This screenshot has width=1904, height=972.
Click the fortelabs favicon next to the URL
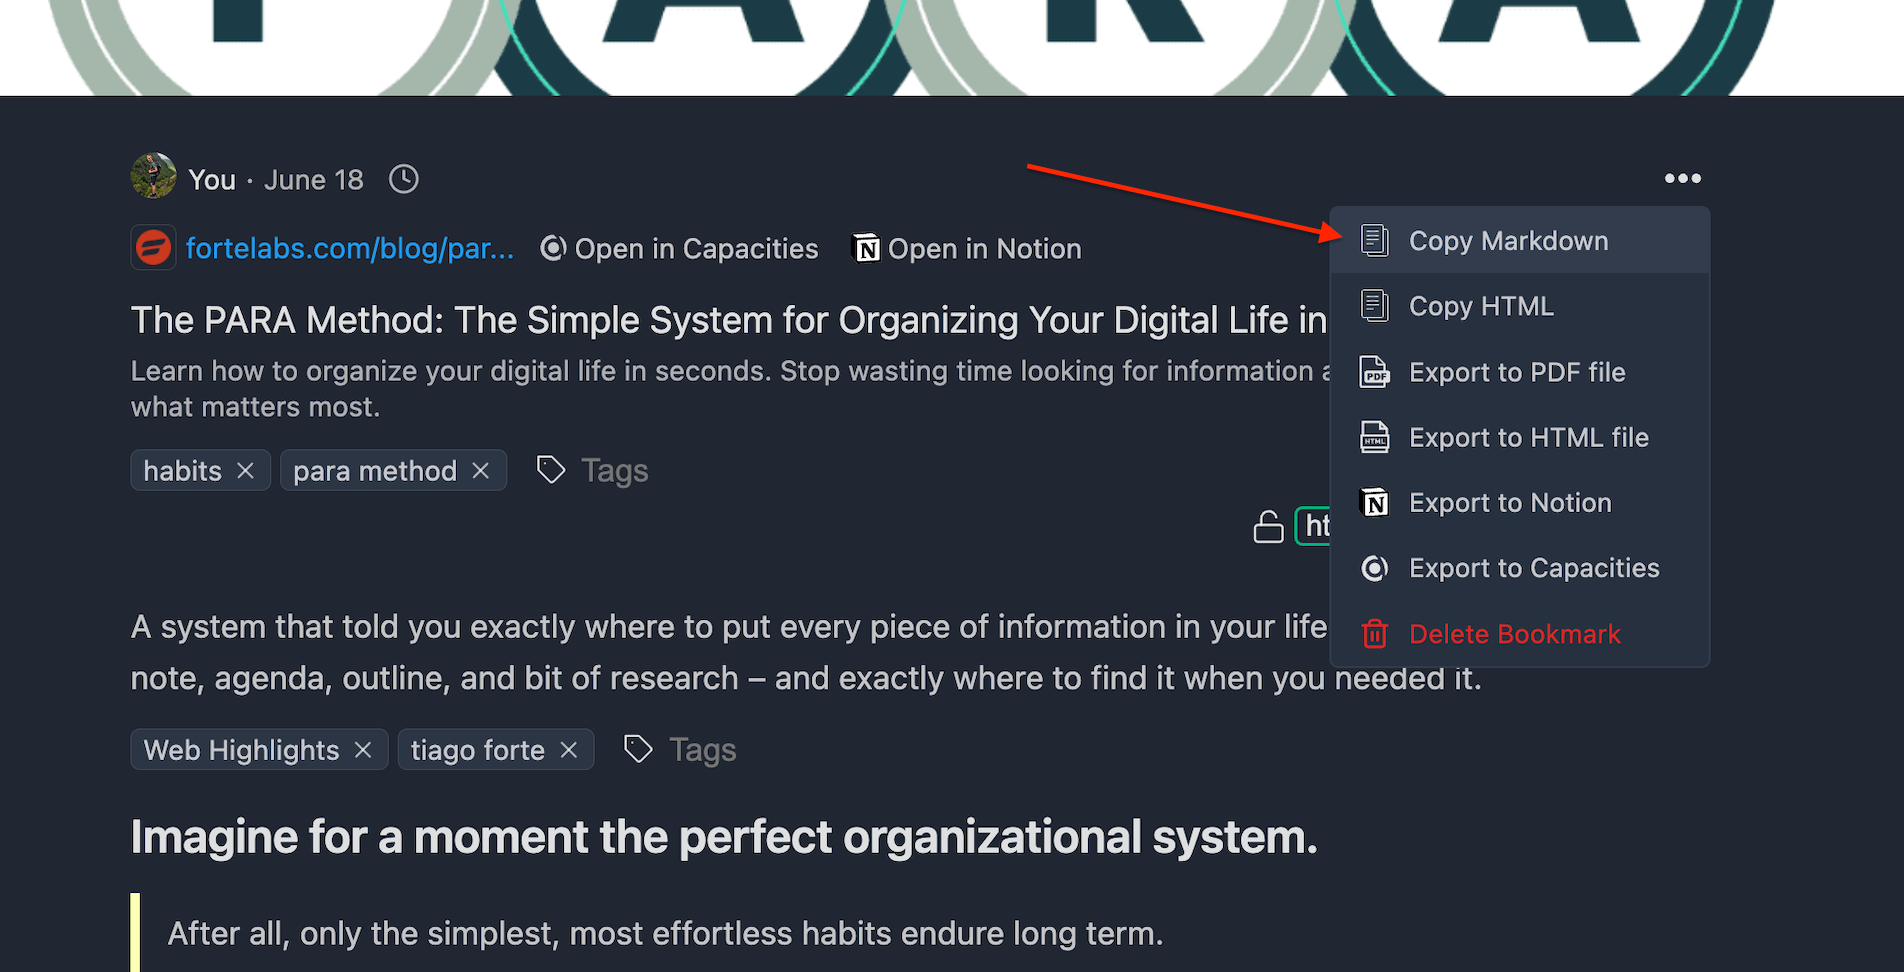153,247
